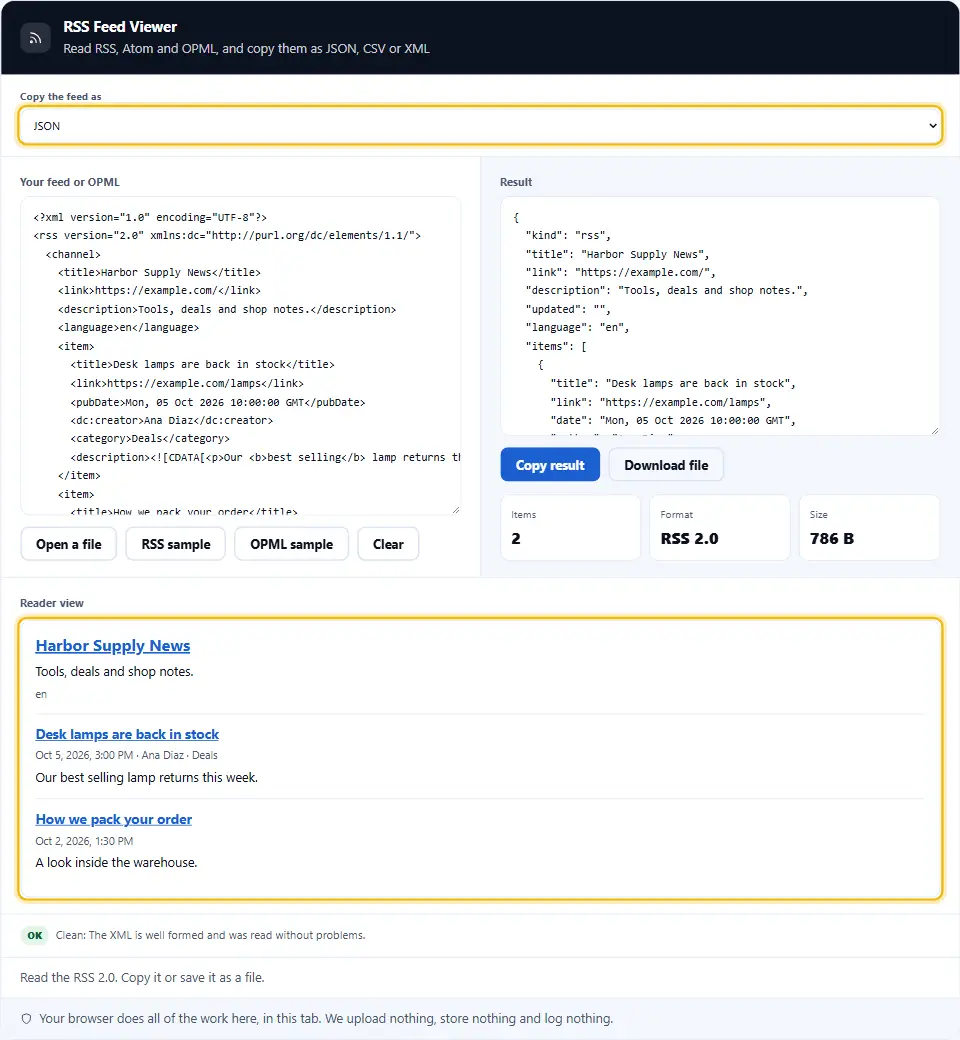Click inside the feed or OPML text area

[241, 356]
